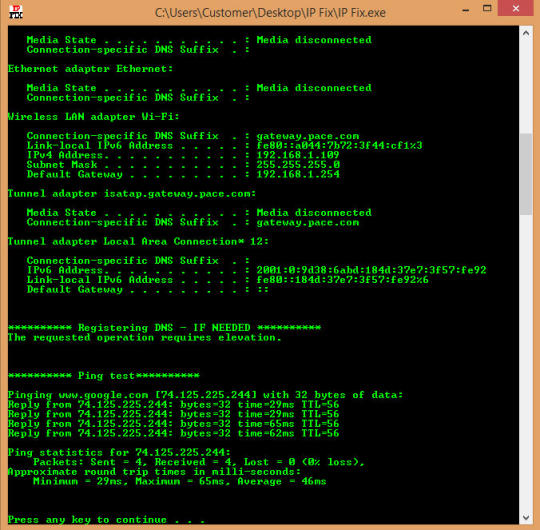Viewport: 540px width, 530px height.
Task: Click 'Media disconnected' under the isatap tunnel adapter
Action: click(314, 212)
